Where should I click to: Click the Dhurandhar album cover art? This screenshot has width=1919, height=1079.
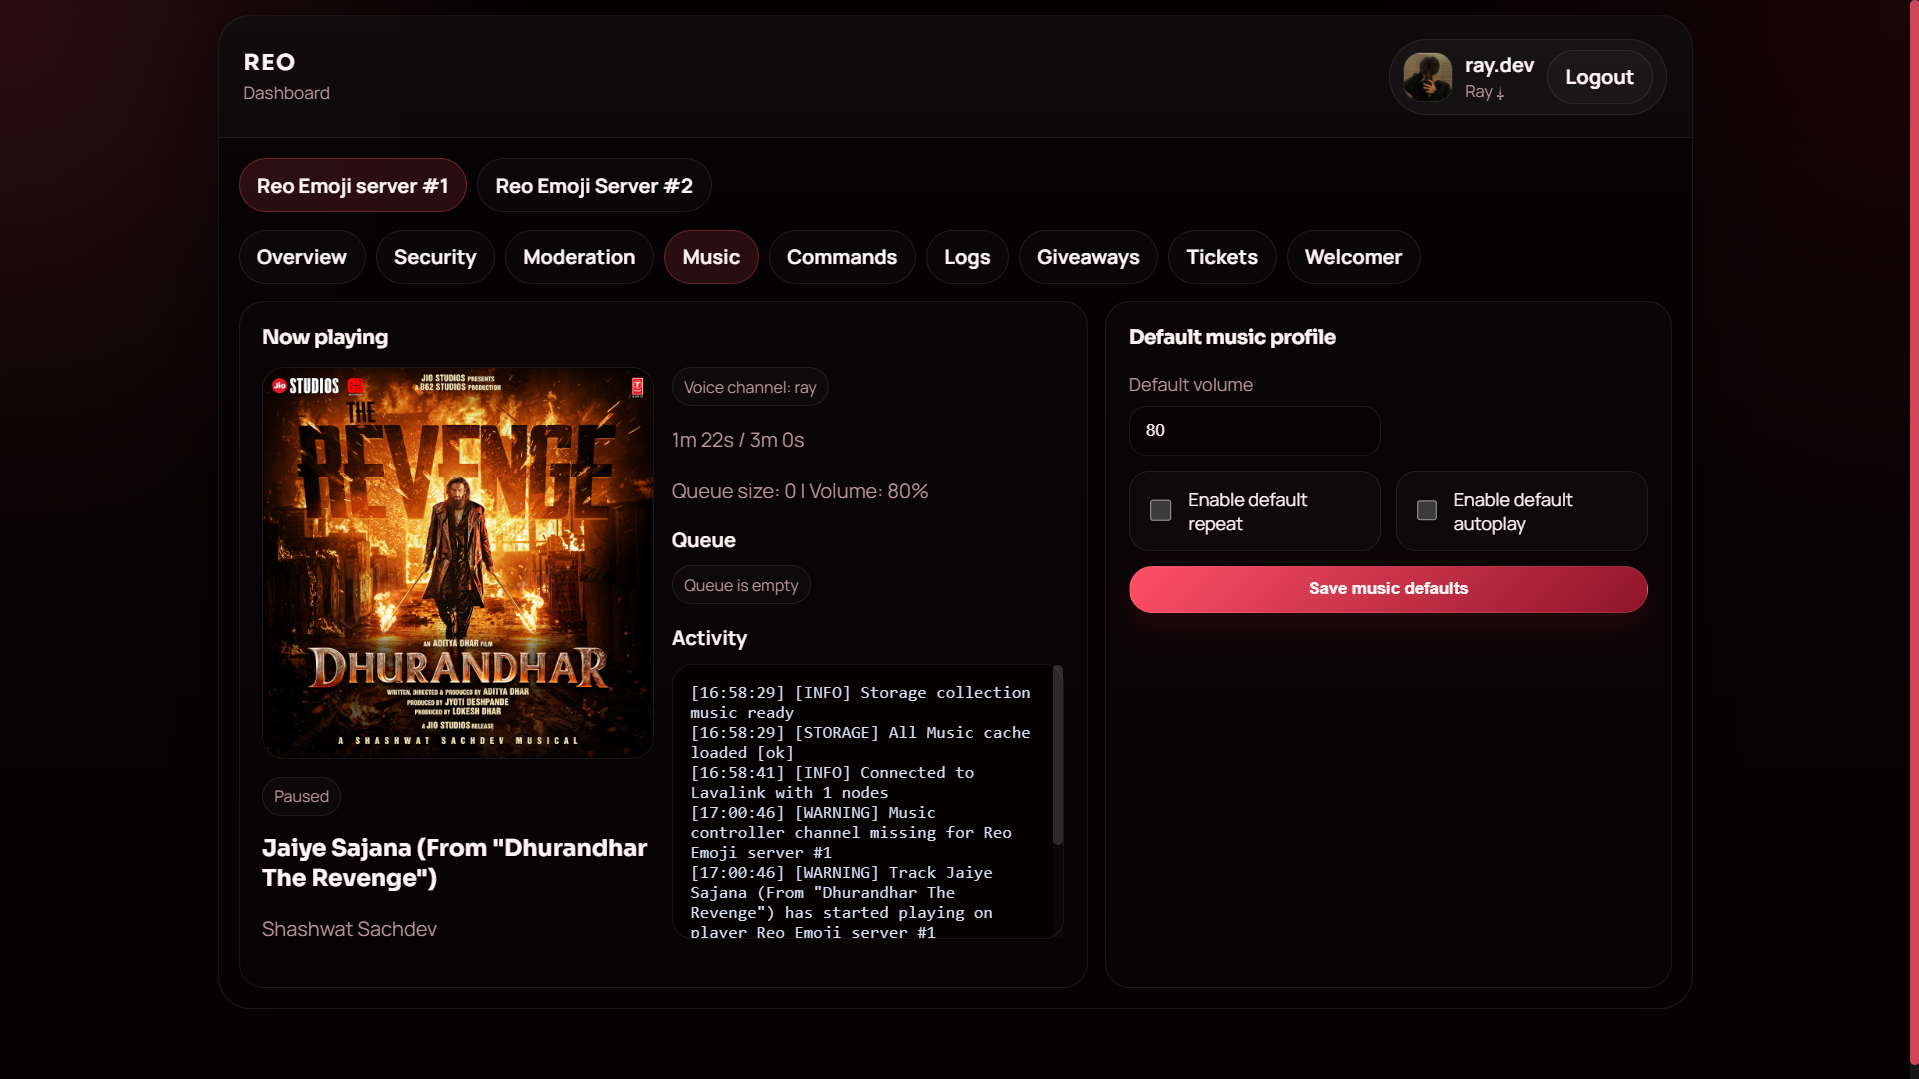[458, 563]
